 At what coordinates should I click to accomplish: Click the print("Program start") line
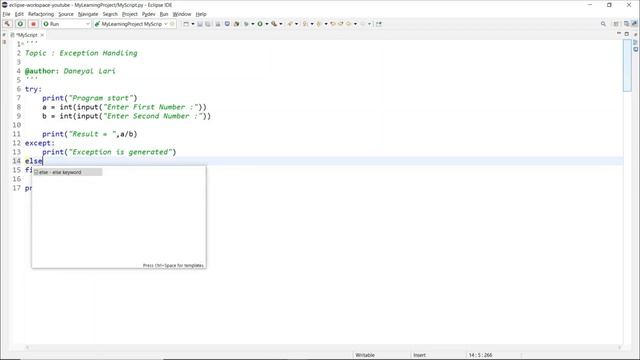pyautogui.click(x=90, y=98)
